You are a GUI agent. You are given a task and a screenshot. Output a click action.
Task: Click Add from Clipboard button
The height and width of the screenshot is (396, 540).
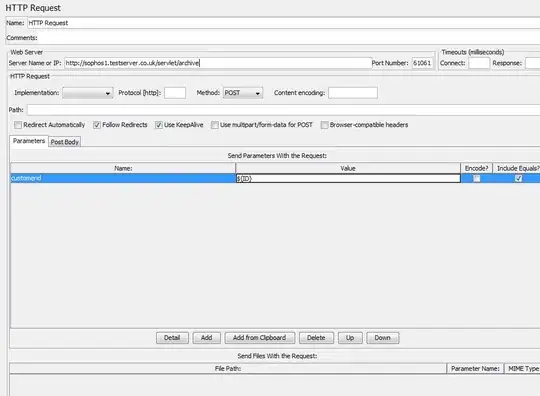(x=260, y=338)
